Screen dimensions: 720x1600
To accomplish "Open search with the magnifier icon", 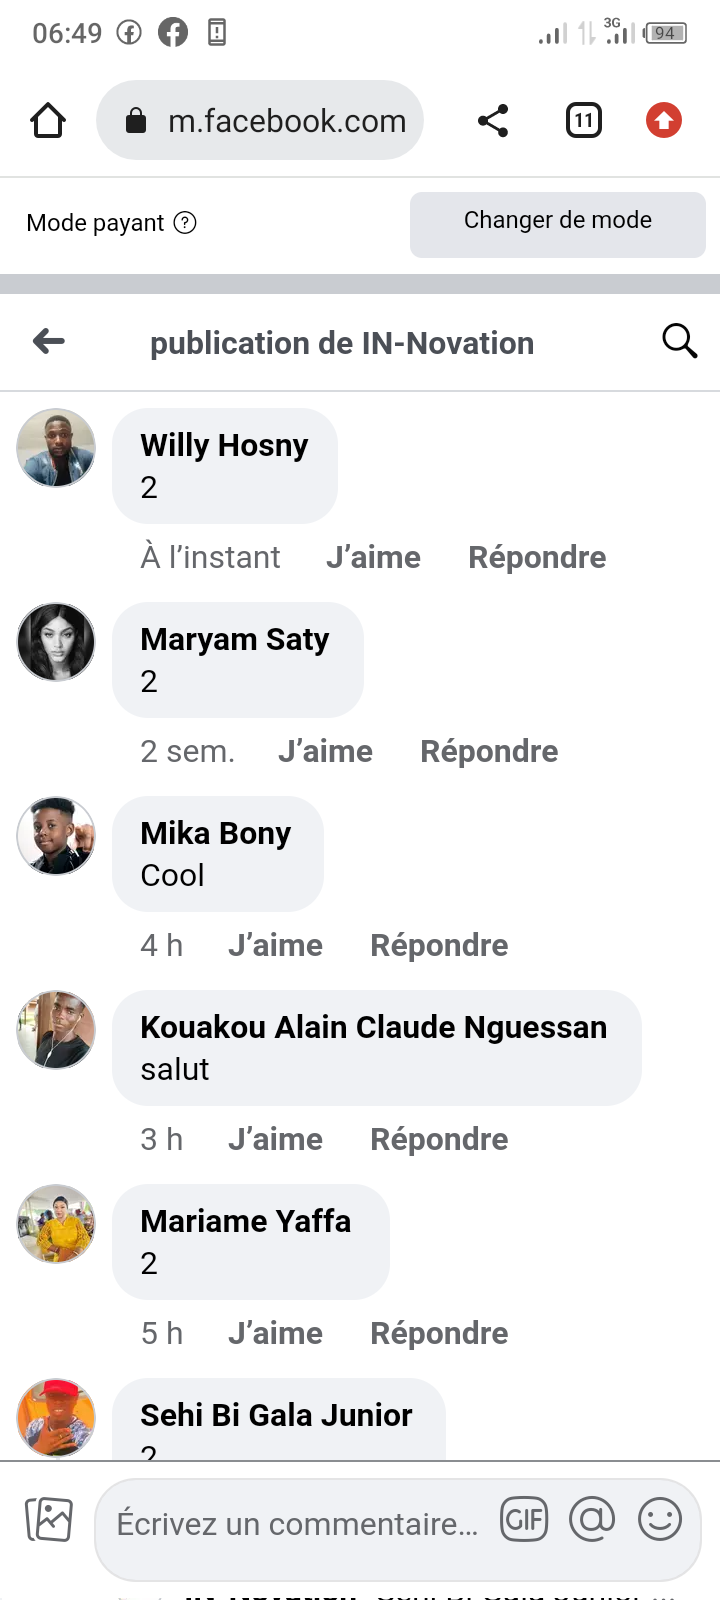I will 679,342.
